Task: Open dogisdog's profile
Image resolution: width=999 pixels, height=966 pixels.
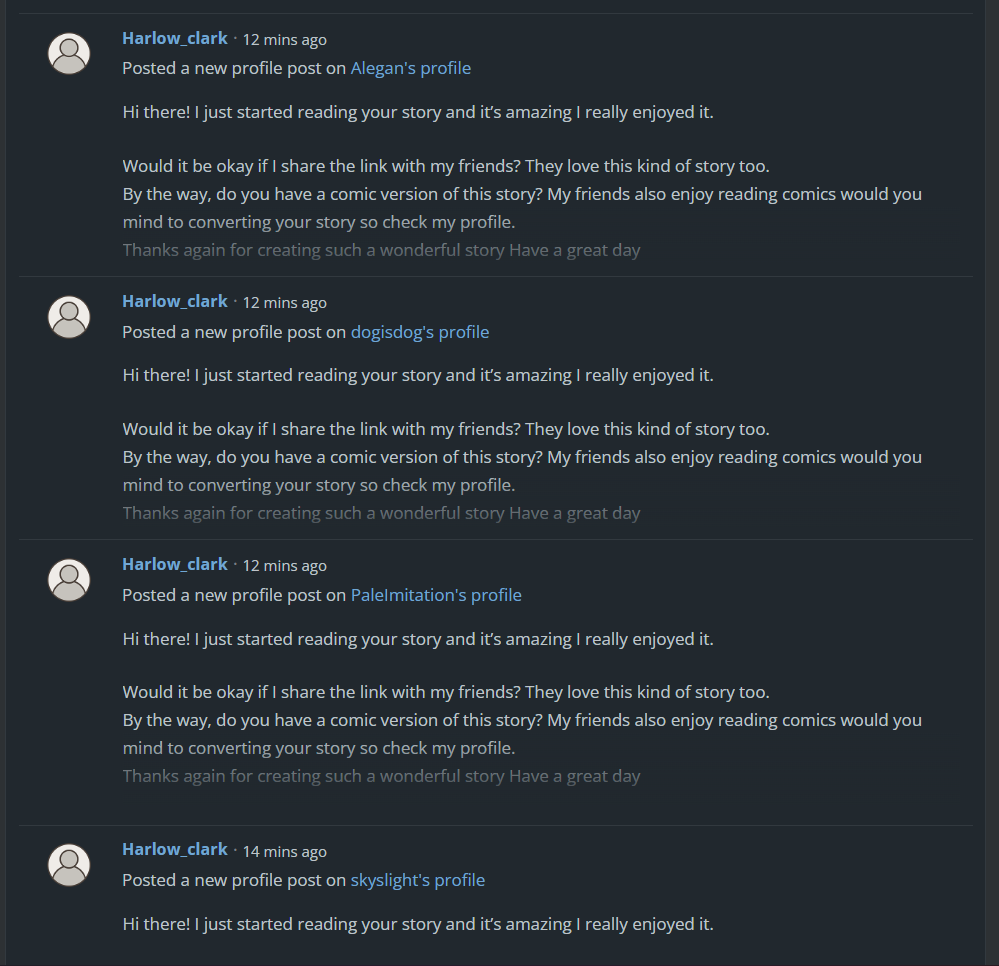Action: click(x=419, y=331)
